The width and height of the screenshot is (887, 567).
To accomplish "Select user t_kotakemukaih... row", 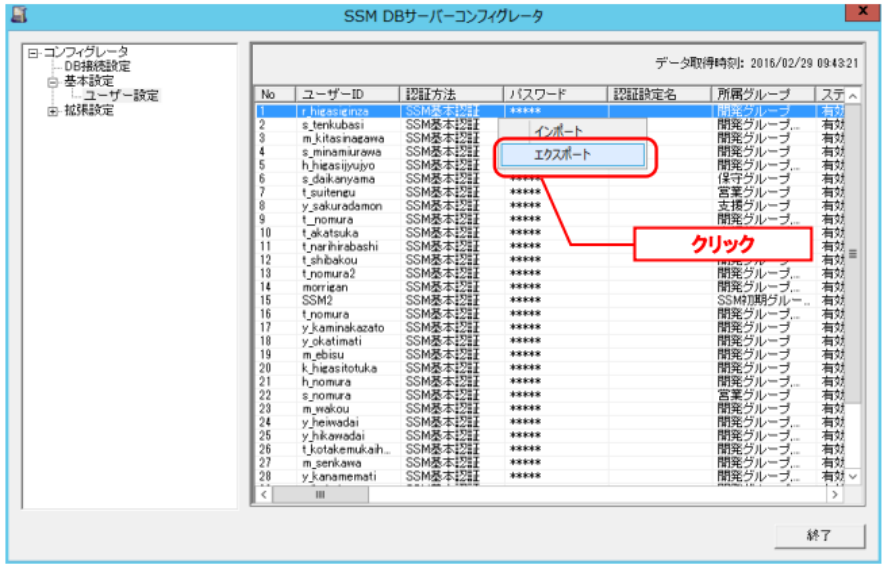I will (x=550, y=450).
